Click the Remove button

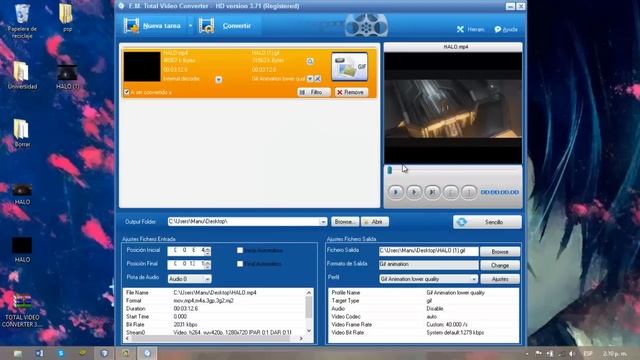tap(351, 92)
